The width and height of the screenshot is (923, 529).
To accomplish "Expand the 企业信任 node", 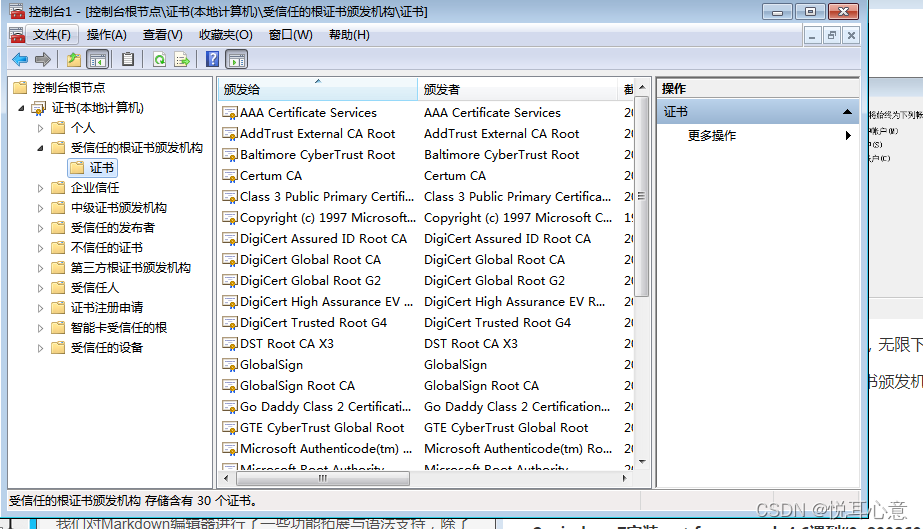I will (x=41, y=188).
